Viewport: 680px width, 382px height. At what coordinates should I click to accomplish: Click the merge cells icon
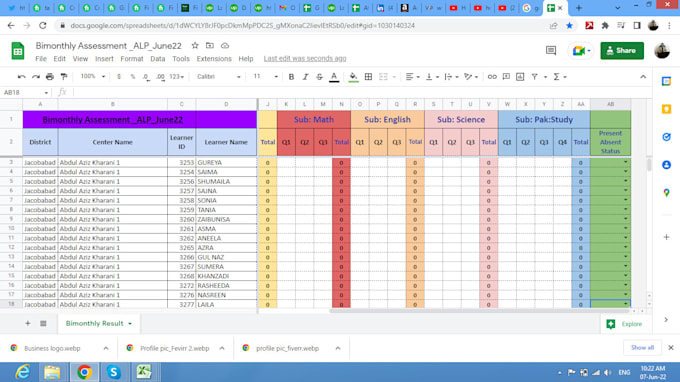(x=383, y=77)
